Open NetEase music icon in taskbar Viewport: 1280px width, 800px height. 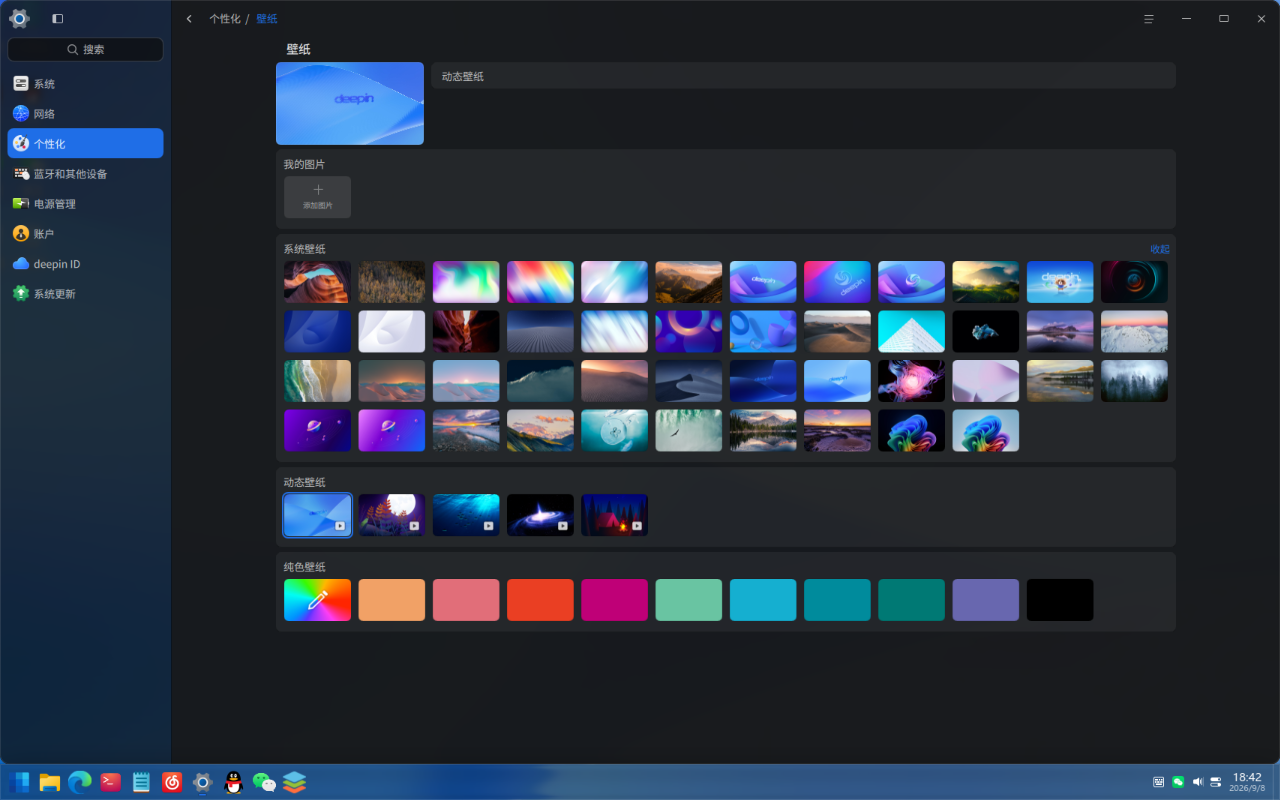[x=172, y=782]
